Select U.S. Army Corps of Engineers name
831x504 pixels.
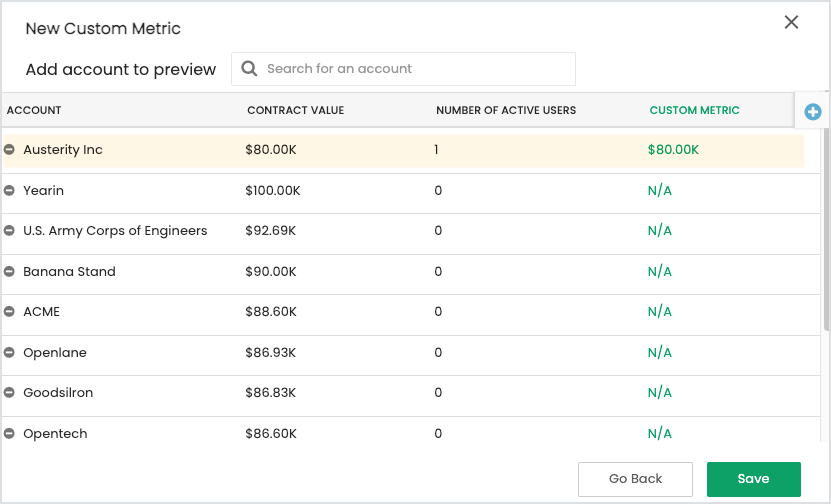(x=115, y=231)
